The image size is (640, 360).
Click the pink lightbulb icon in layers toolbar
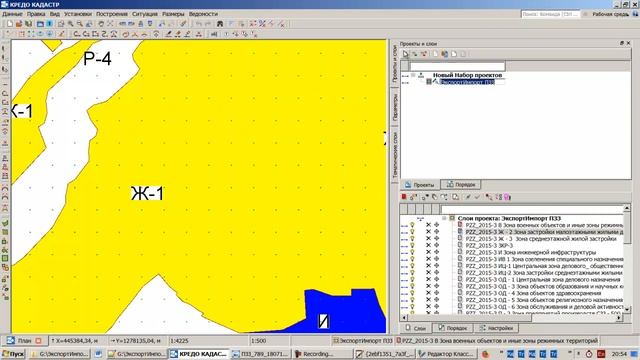(x=507, y=197)
